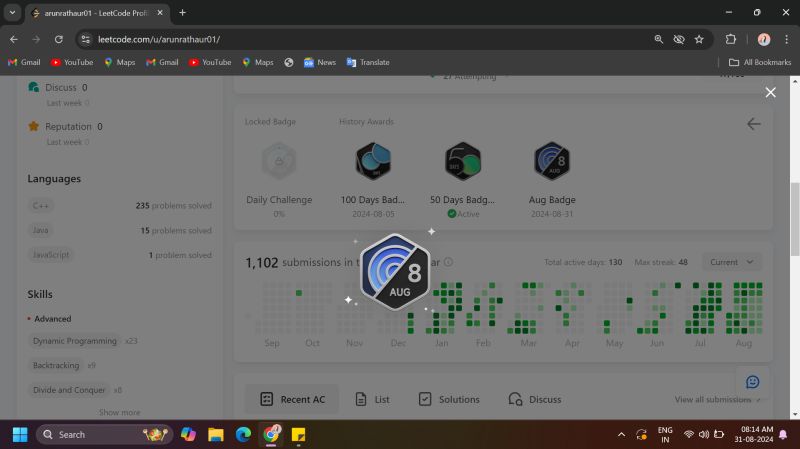Open Sticky Notes from taskbar
This screenshot has height=449, width=800.
click(x=298, y=435)
